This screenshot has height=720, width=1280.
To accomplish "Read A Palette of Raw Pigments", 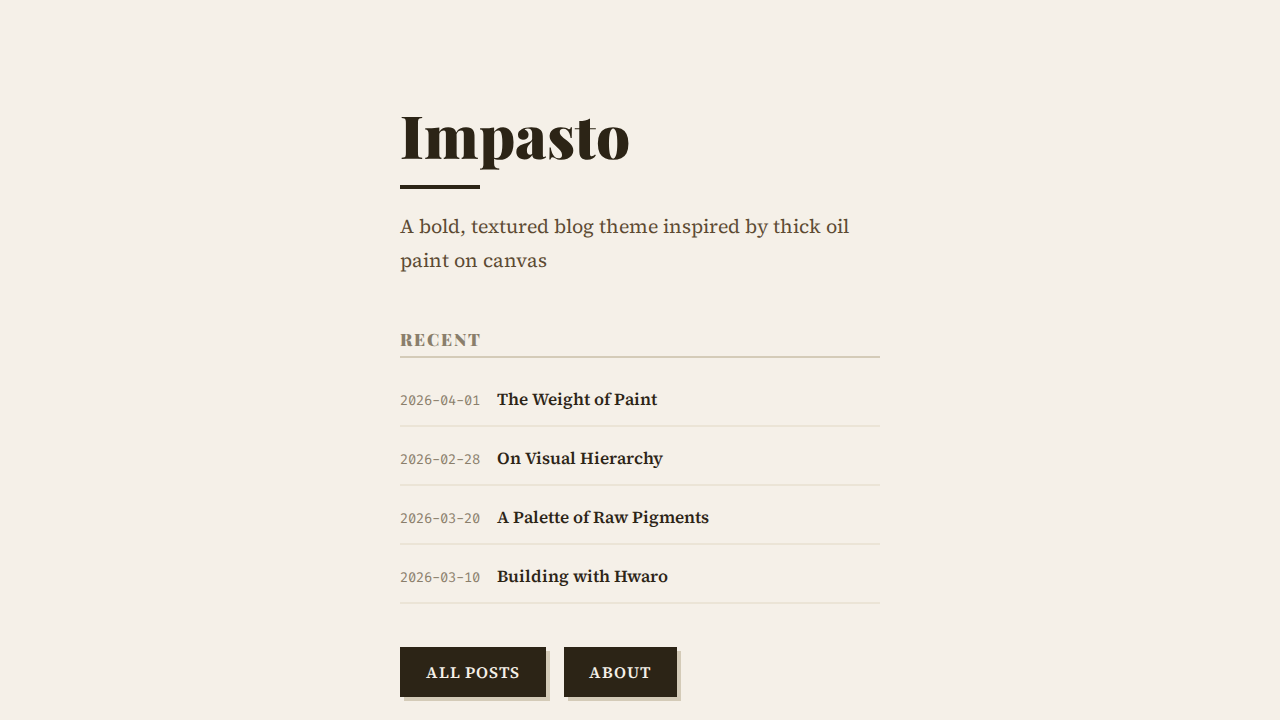I will point(603,517).
